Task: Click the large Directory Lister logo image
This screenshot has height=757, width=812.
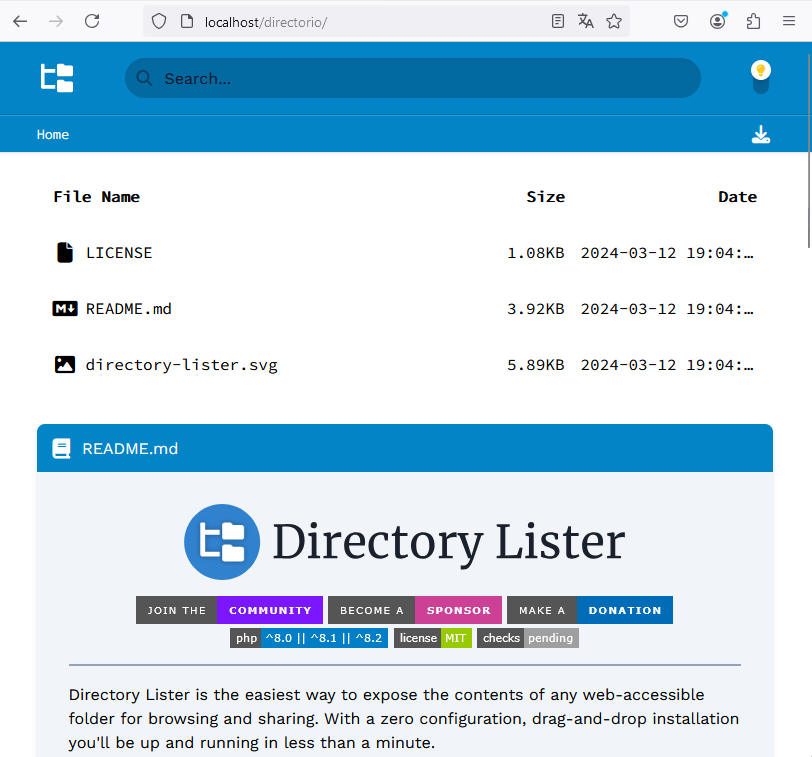Action: tap(405, 542)
